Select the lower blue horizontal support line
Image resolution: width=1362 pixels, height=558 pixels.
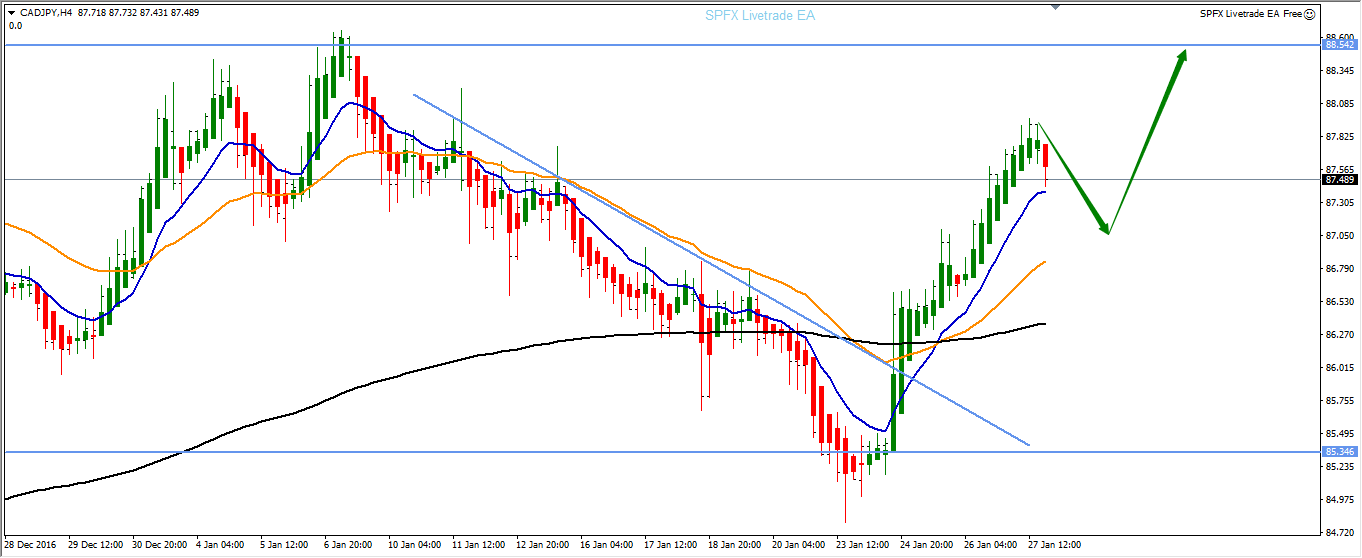[660, 452]
